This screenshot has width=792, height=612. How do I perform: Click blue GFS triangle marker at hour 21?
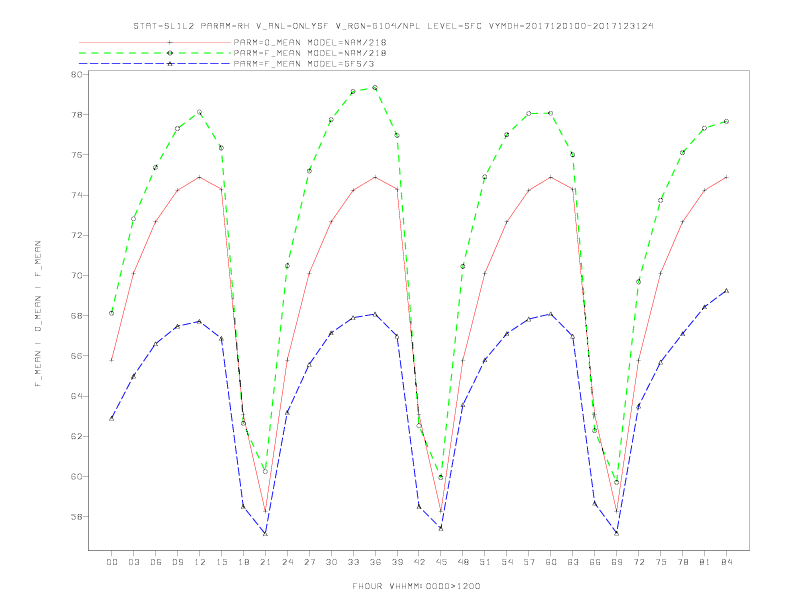pos(265,533)
